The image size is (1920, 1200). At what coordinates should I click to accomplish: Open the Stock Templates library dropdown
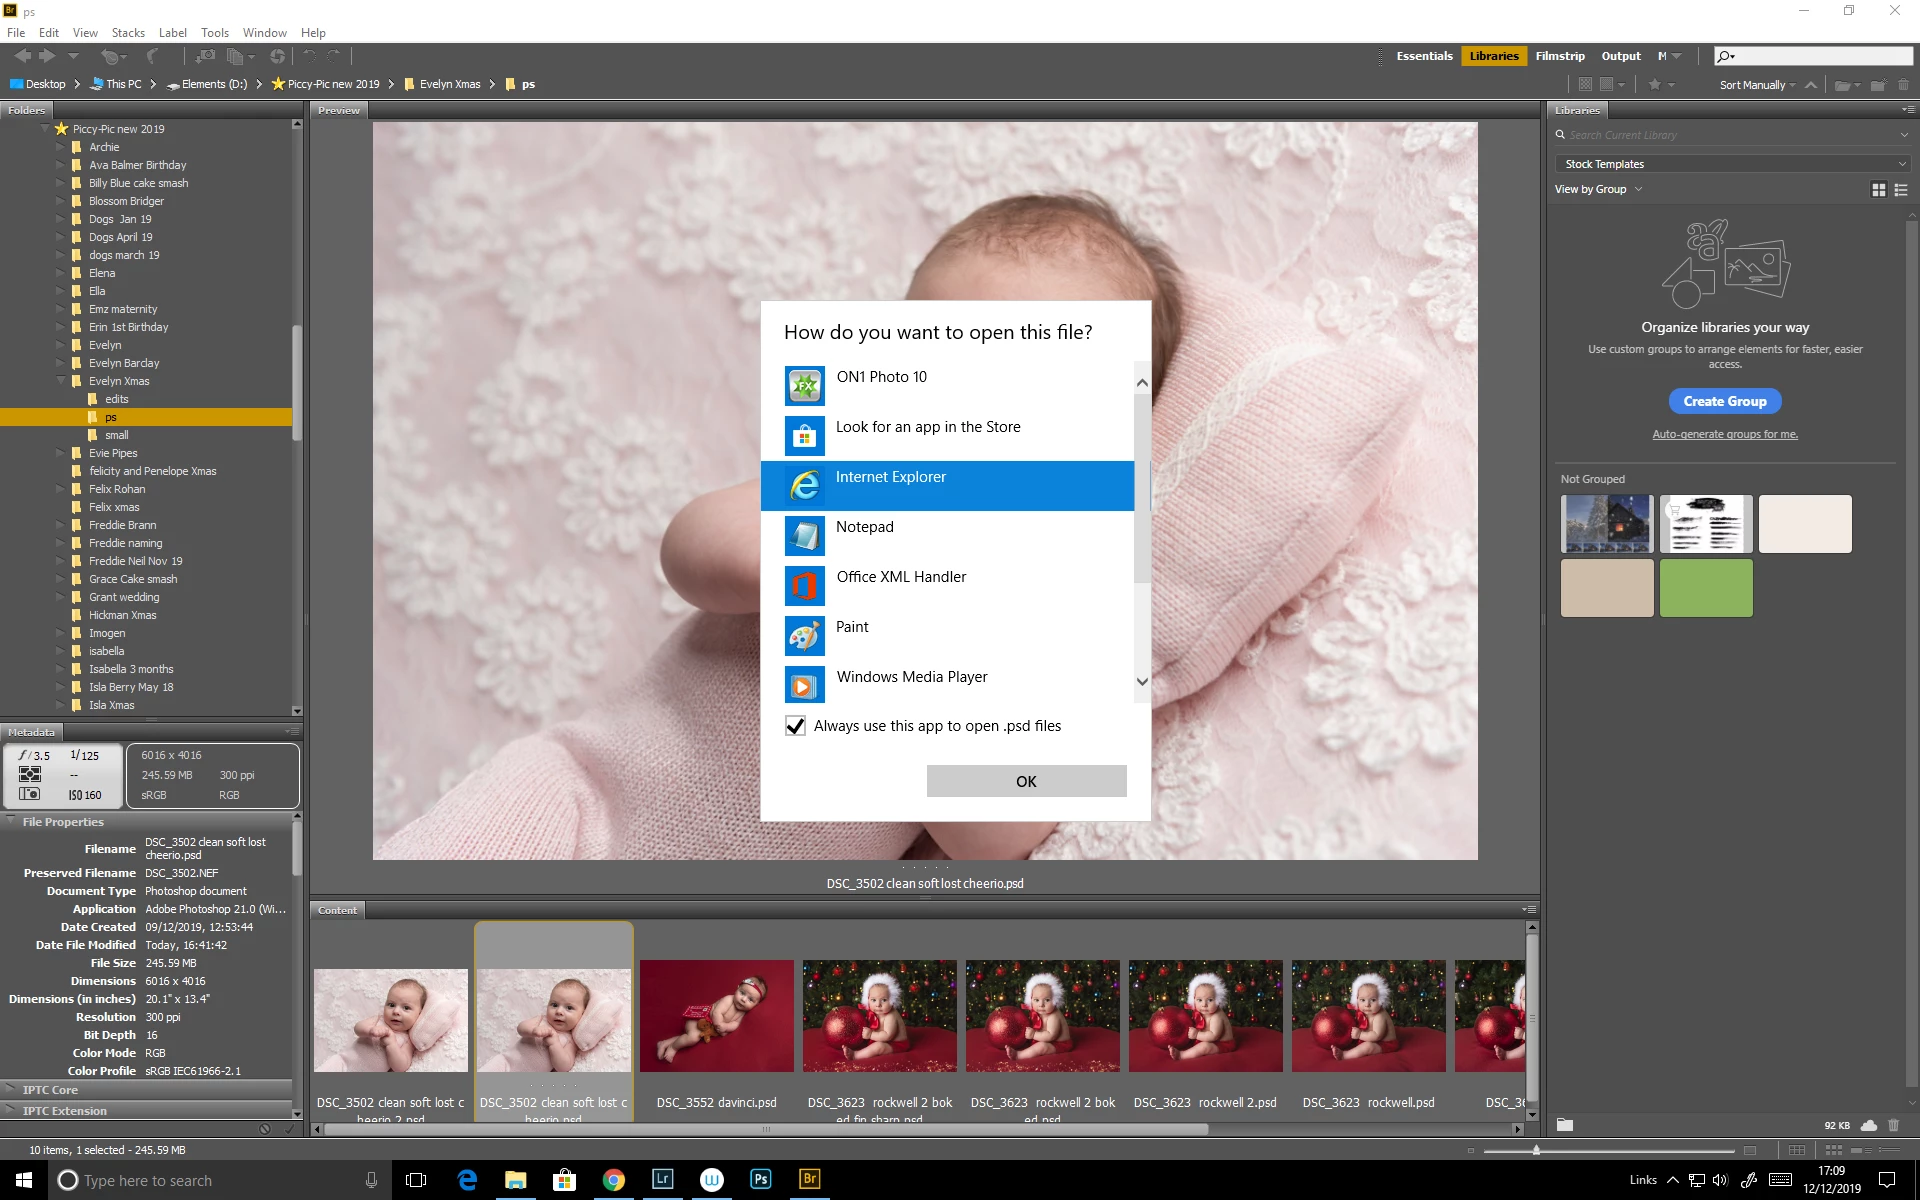(x=1732, y=164)
